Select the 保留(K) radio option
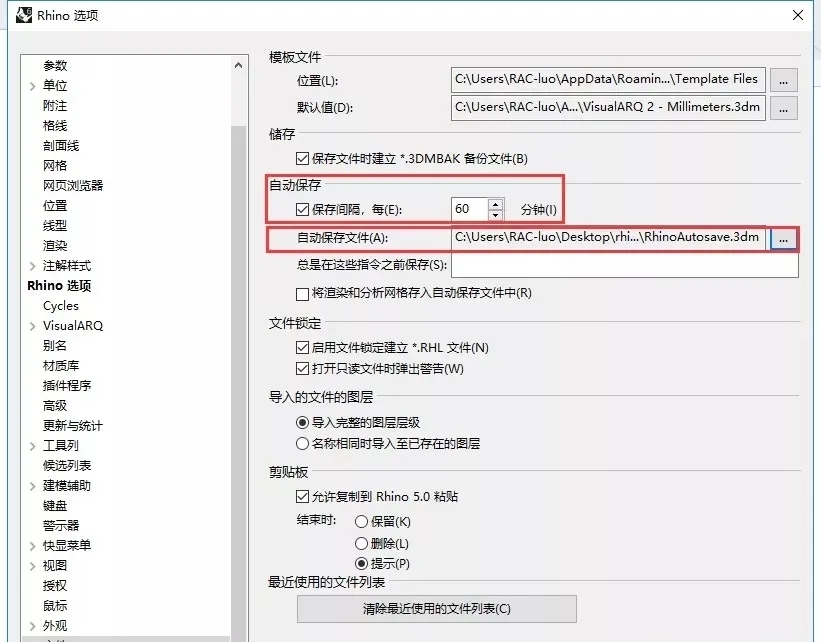Screen dimensions: 821x642 (362, 522)
